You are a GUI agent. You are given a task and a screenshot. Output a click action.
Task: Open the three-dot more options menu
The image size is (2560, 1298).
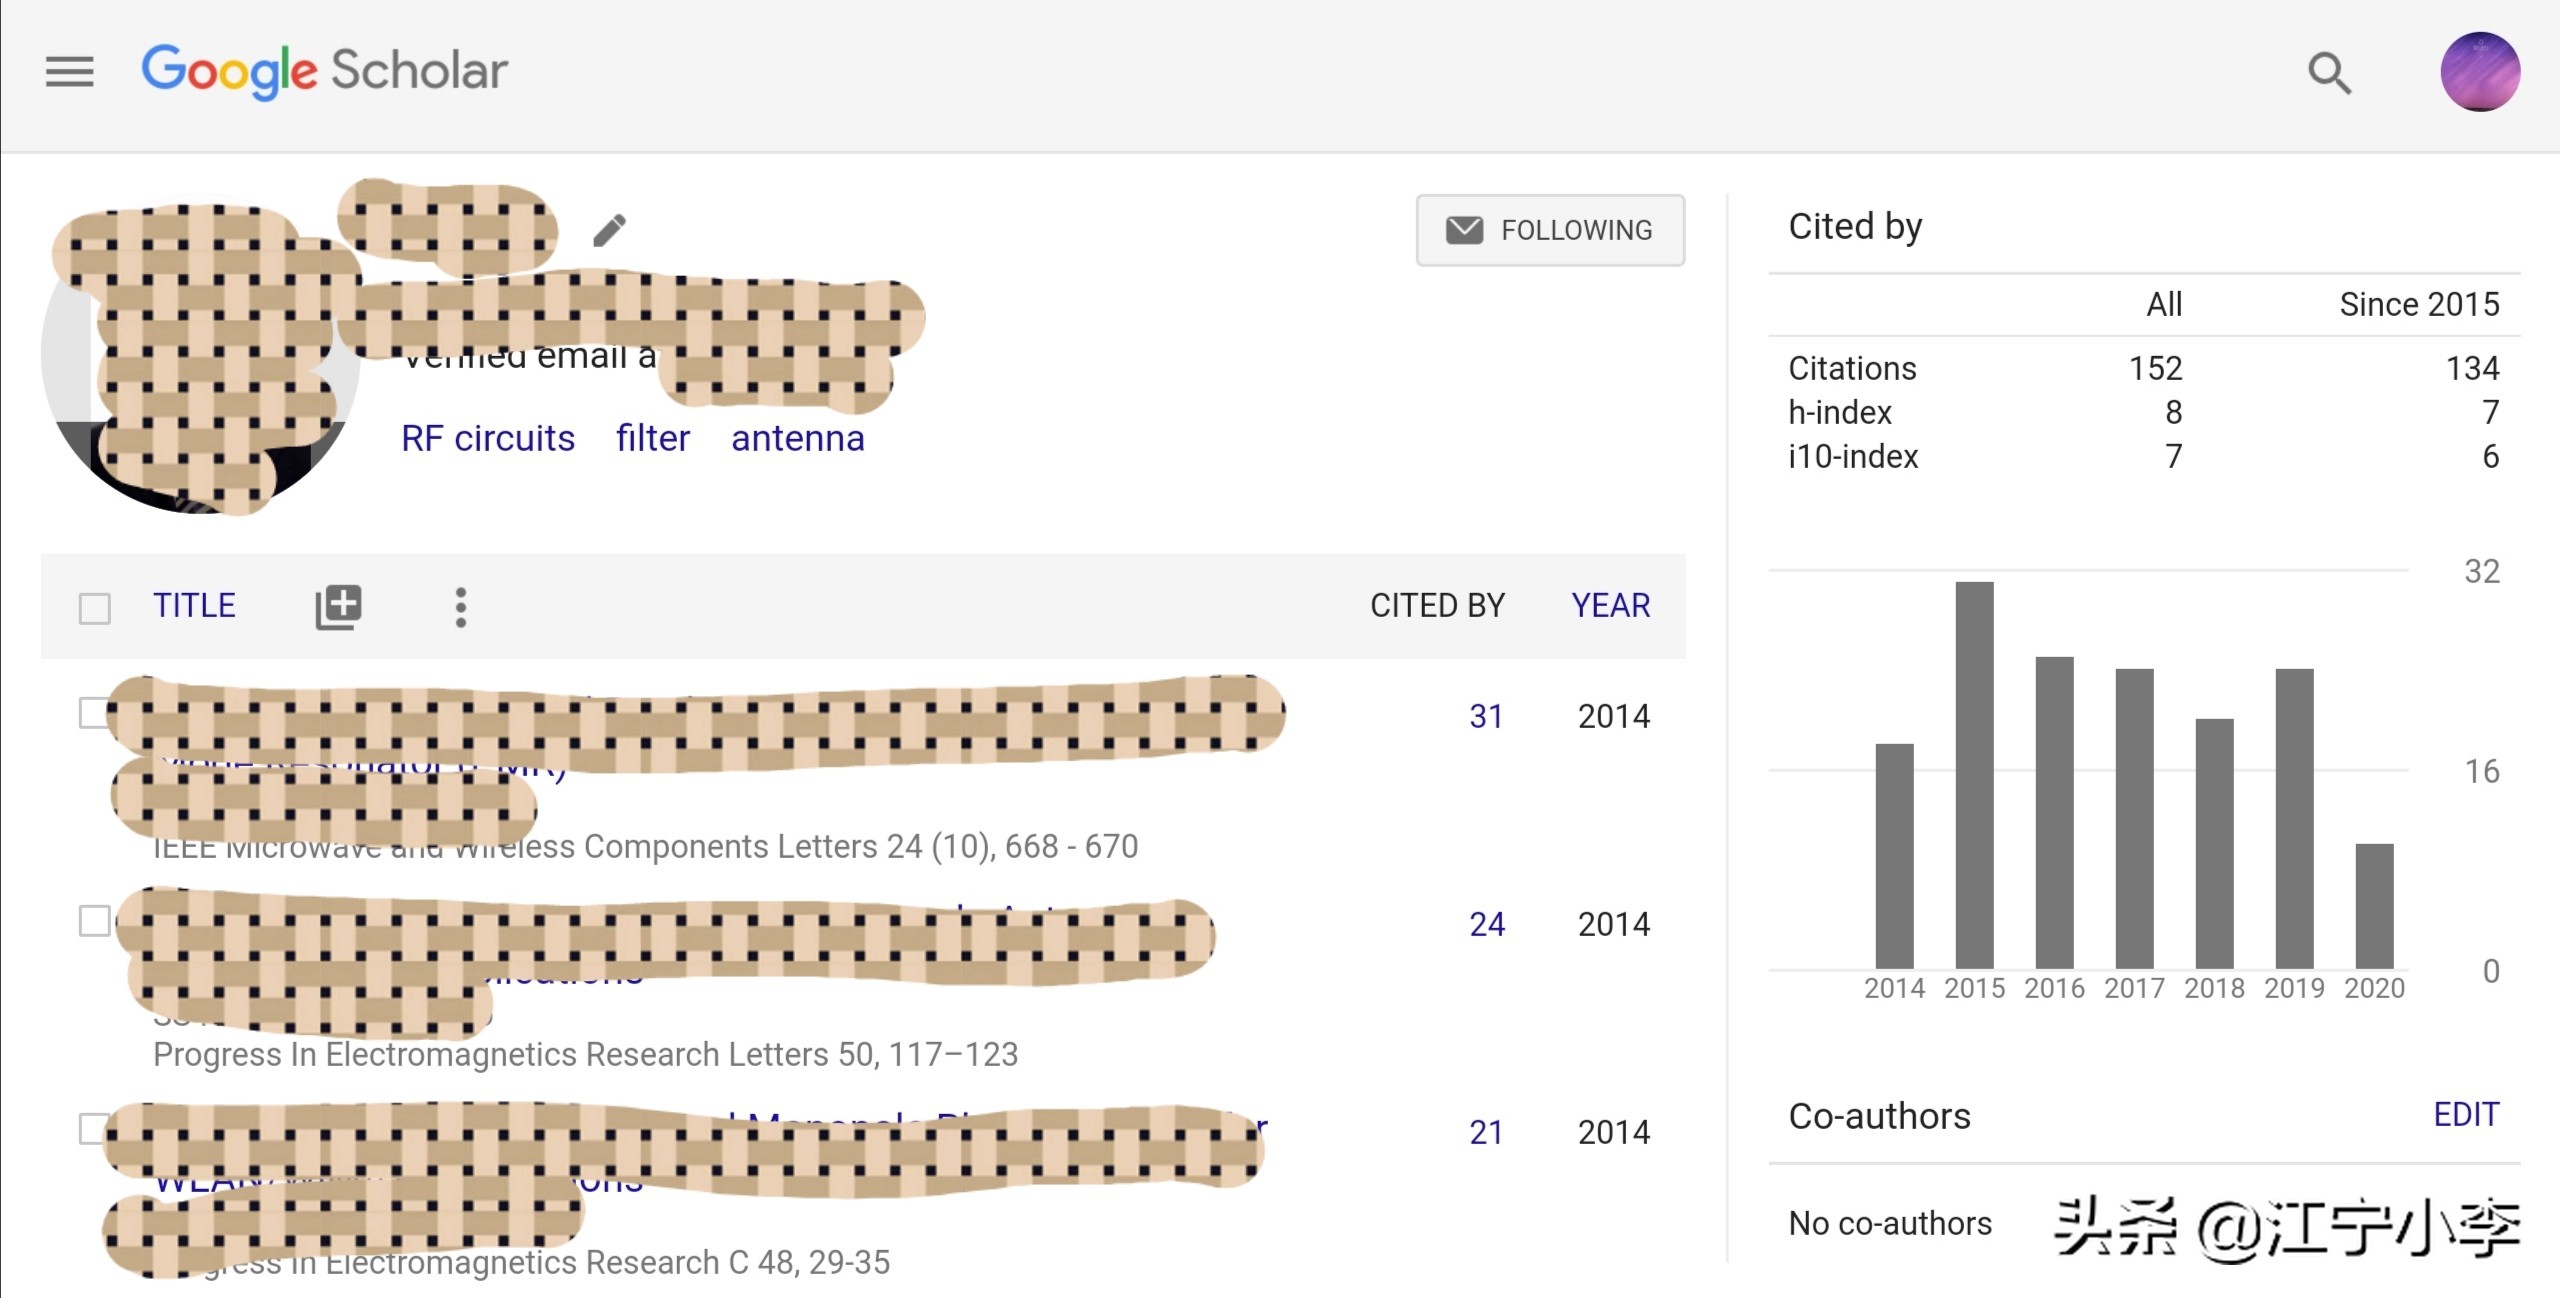click(460, 606)
